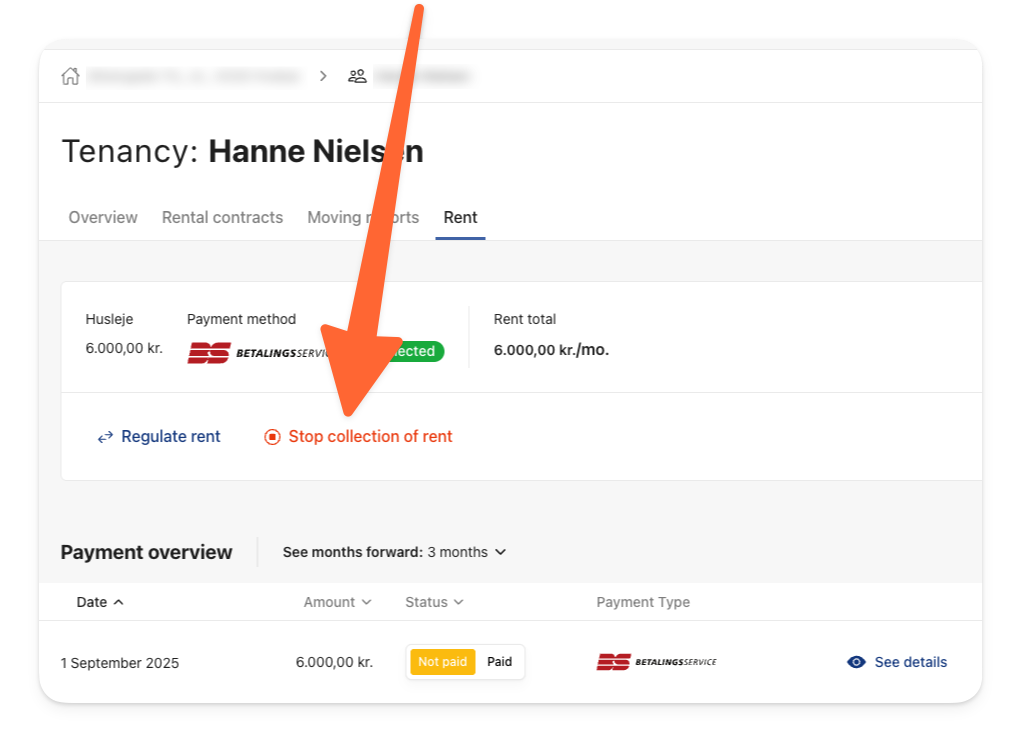Sort by the Amount column header
Viewport: 1022px width, 742px height.
[338, 602]
